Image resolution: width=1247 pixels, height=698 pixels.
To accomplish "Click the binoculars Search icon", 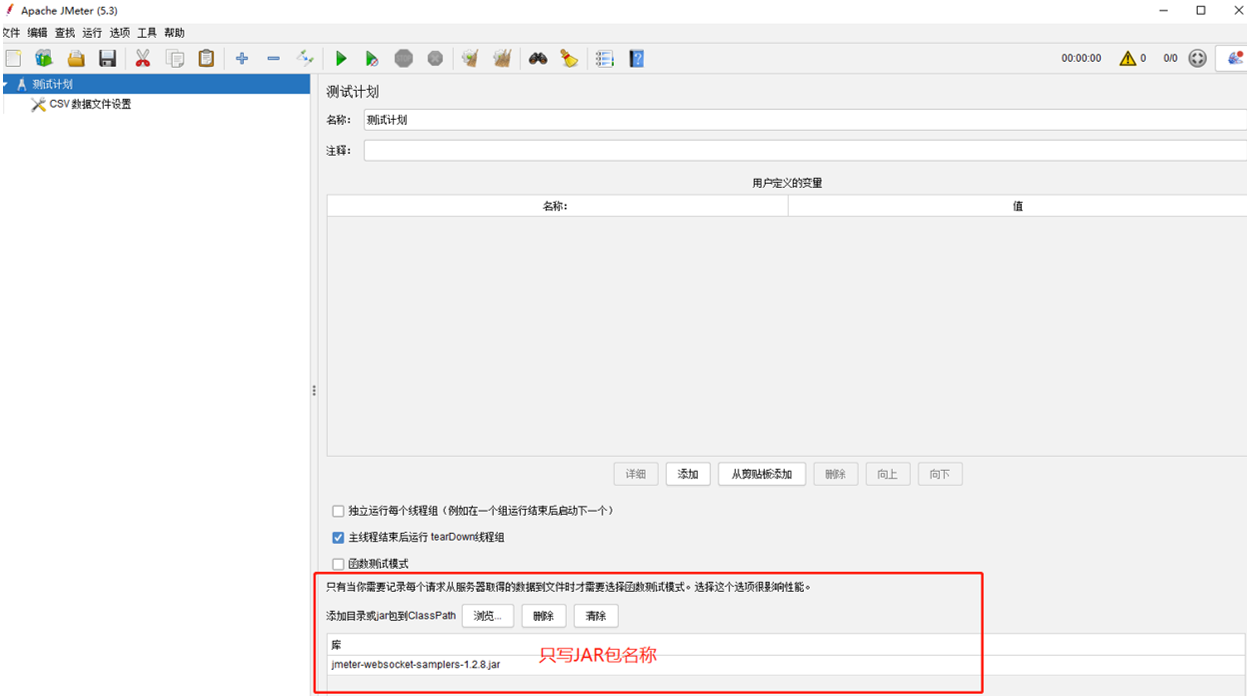I will tap(538, 59).
